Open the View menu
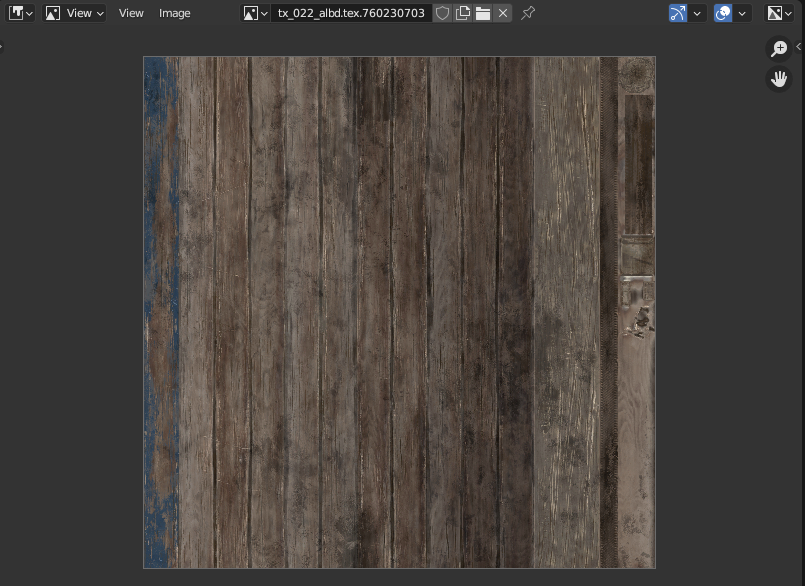 (x=131, y=13)
